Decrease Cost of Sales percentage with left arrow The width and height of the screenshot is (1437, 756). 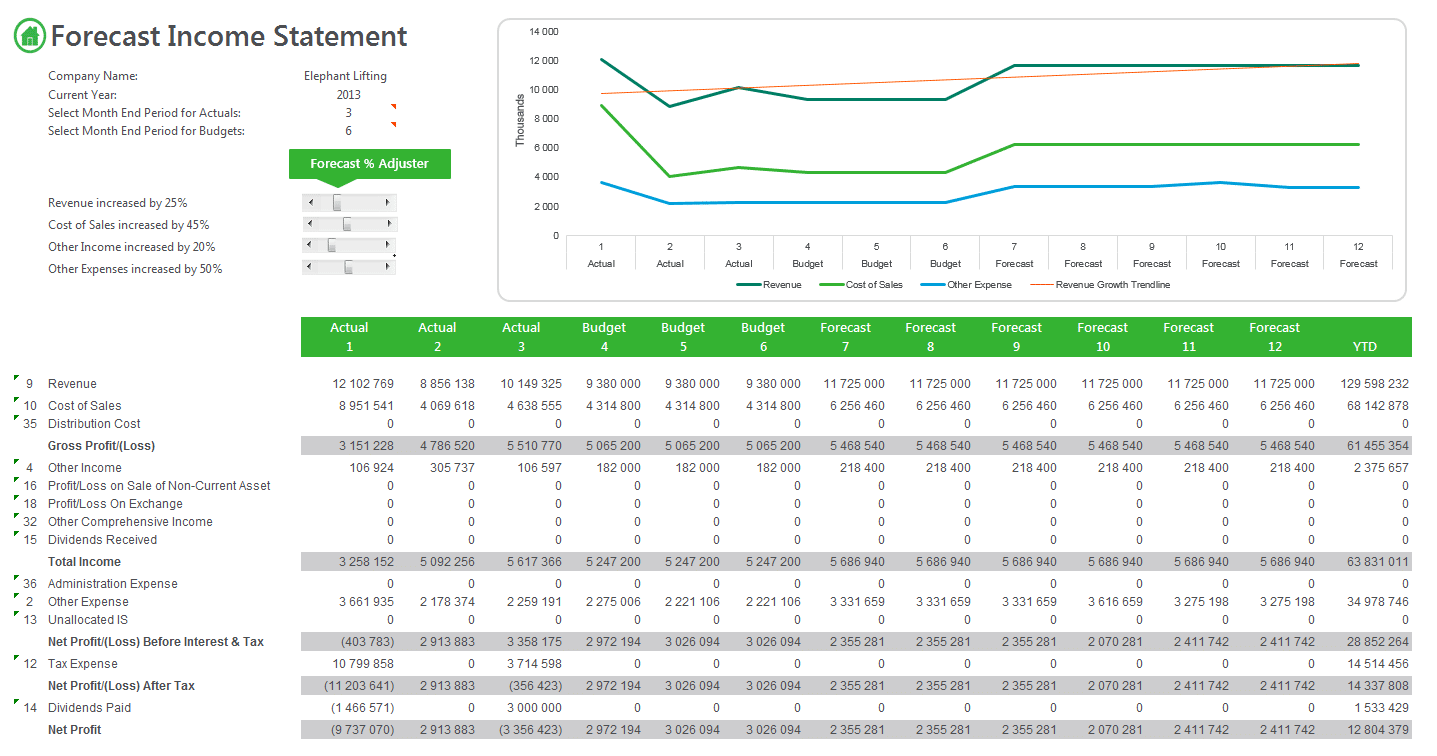point(310,225)
